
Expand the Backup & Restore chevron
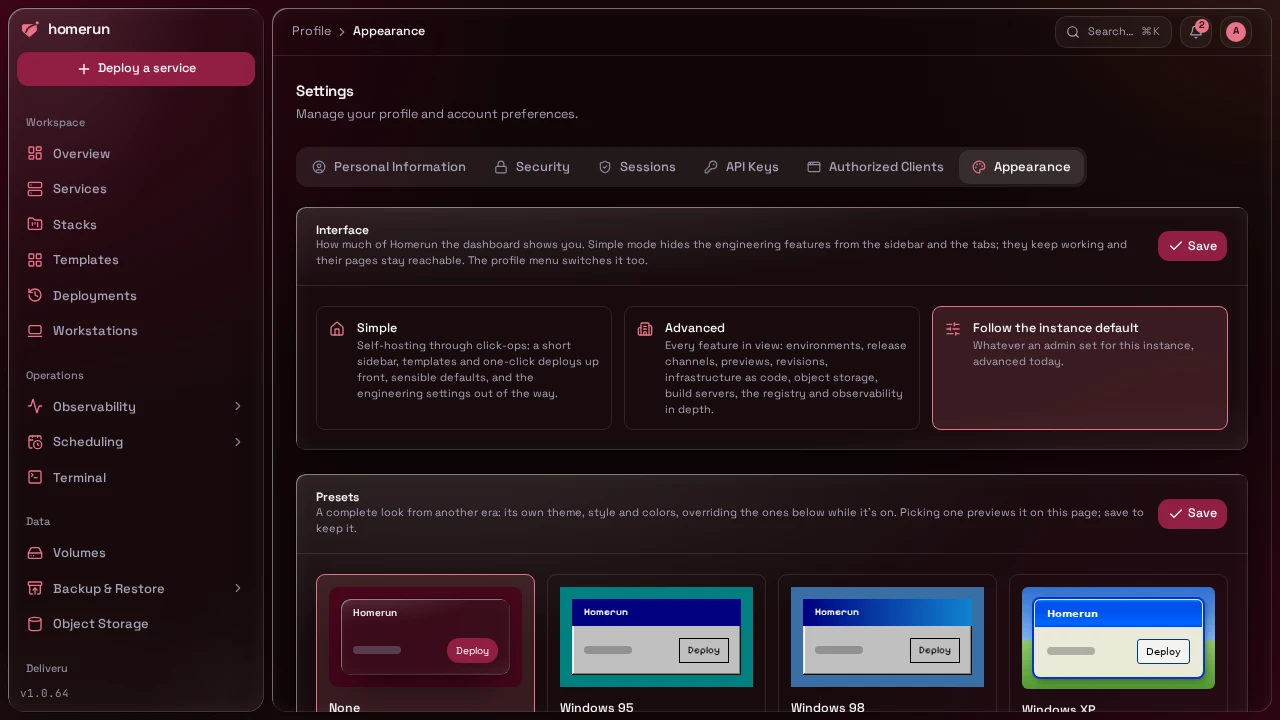coord(238,588)
